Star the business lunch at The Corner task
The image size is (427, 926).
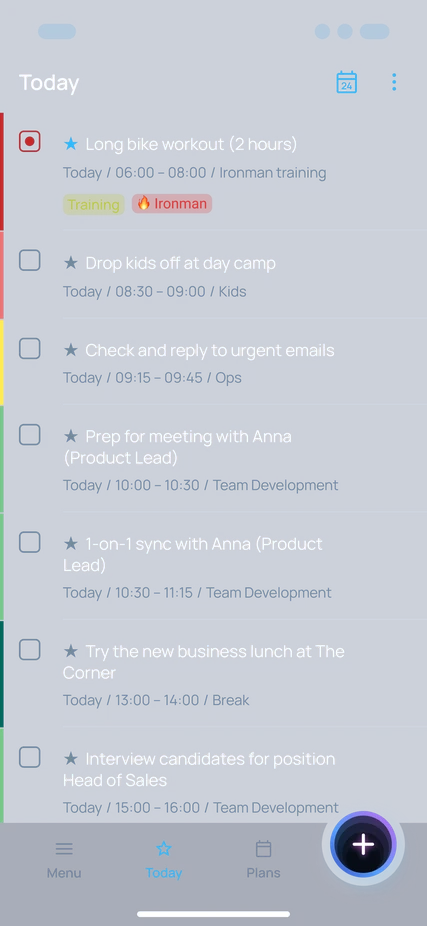tap(71, 651)
